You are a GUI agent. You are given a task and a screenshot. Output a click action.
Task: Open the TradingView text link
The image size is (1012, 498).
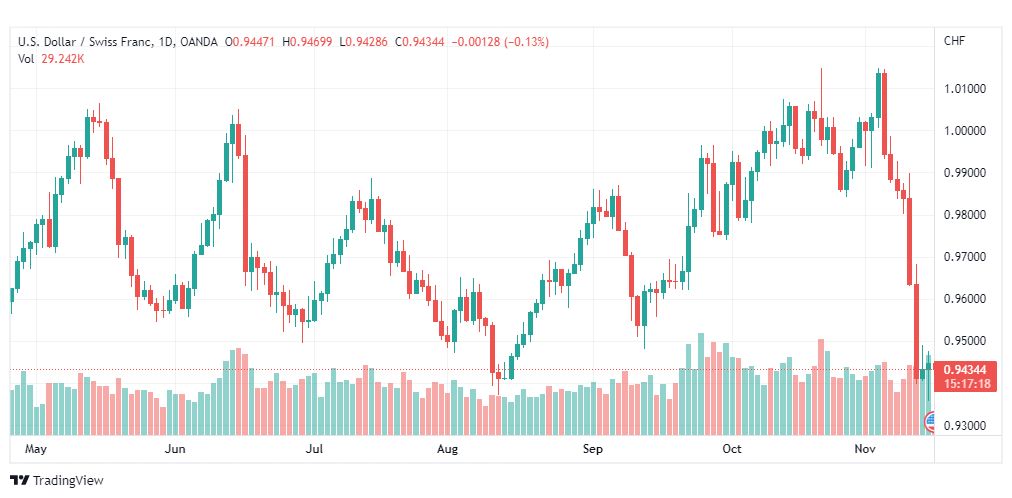[68, 481]
